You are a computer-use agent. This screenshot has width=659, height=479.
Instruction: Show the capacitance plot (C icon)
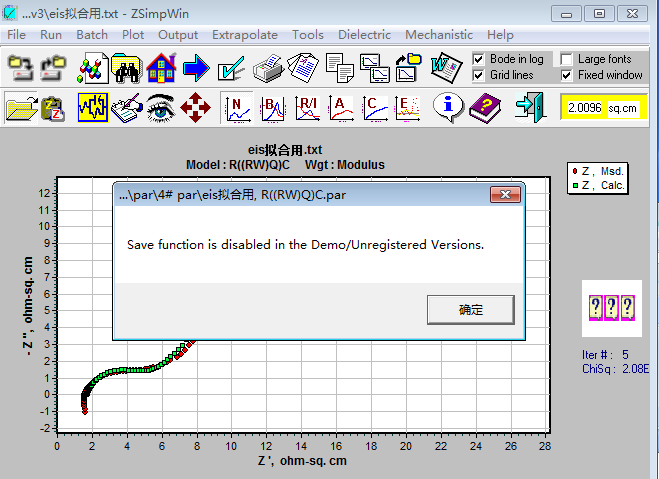coord(375,108)
